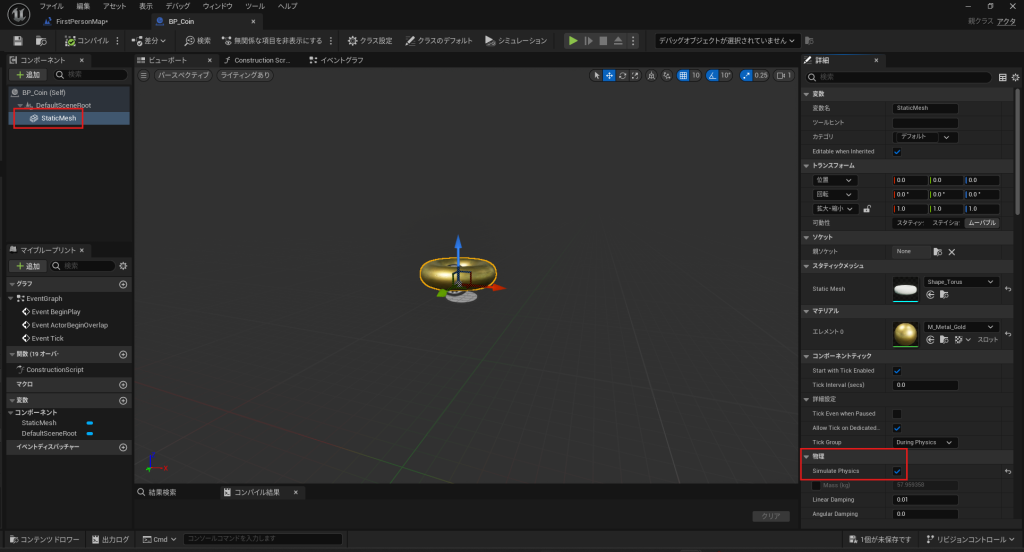This screenshot has width=1024, height=552.
Task: Open the details panel settings gear
Action: 1016,77
